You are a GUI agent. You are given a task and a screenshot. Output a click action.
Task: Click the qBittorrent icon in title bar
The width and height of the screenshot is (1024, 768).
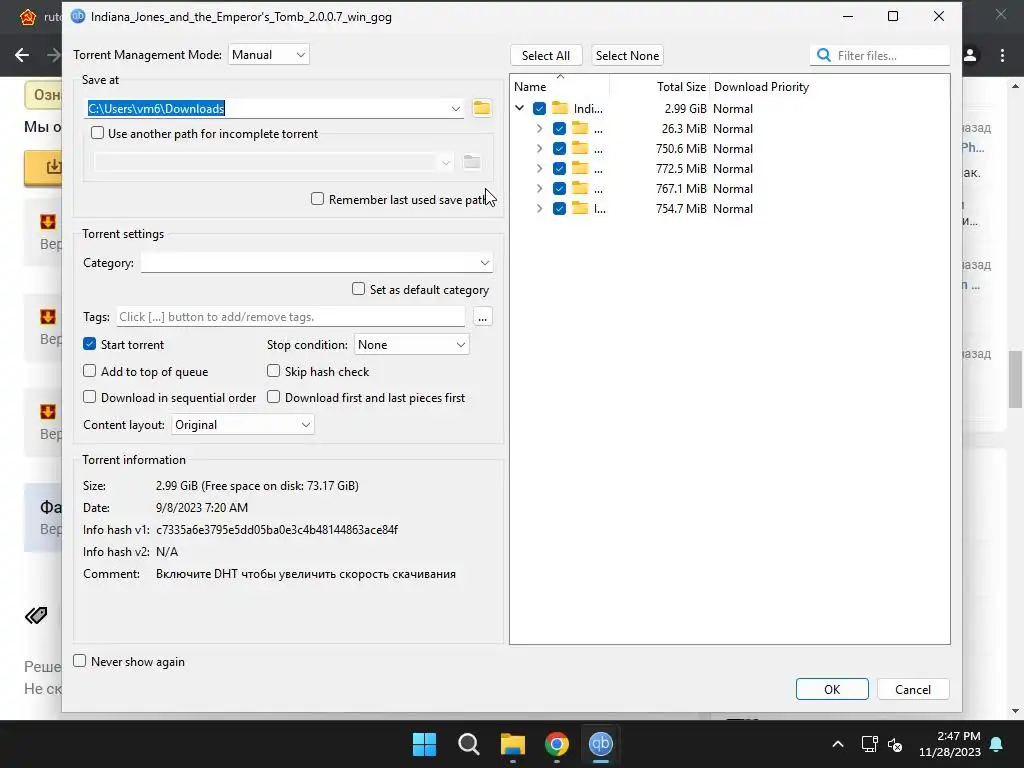click(78, 16)
